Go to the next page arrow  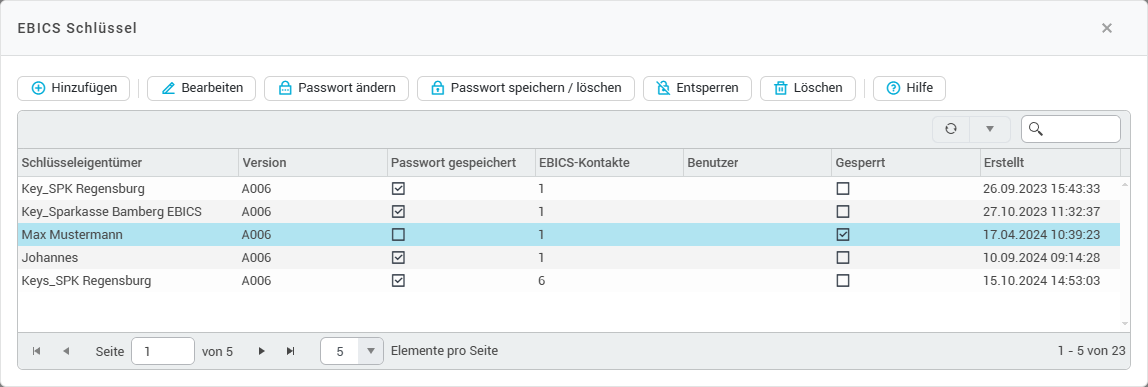[261, 351]
